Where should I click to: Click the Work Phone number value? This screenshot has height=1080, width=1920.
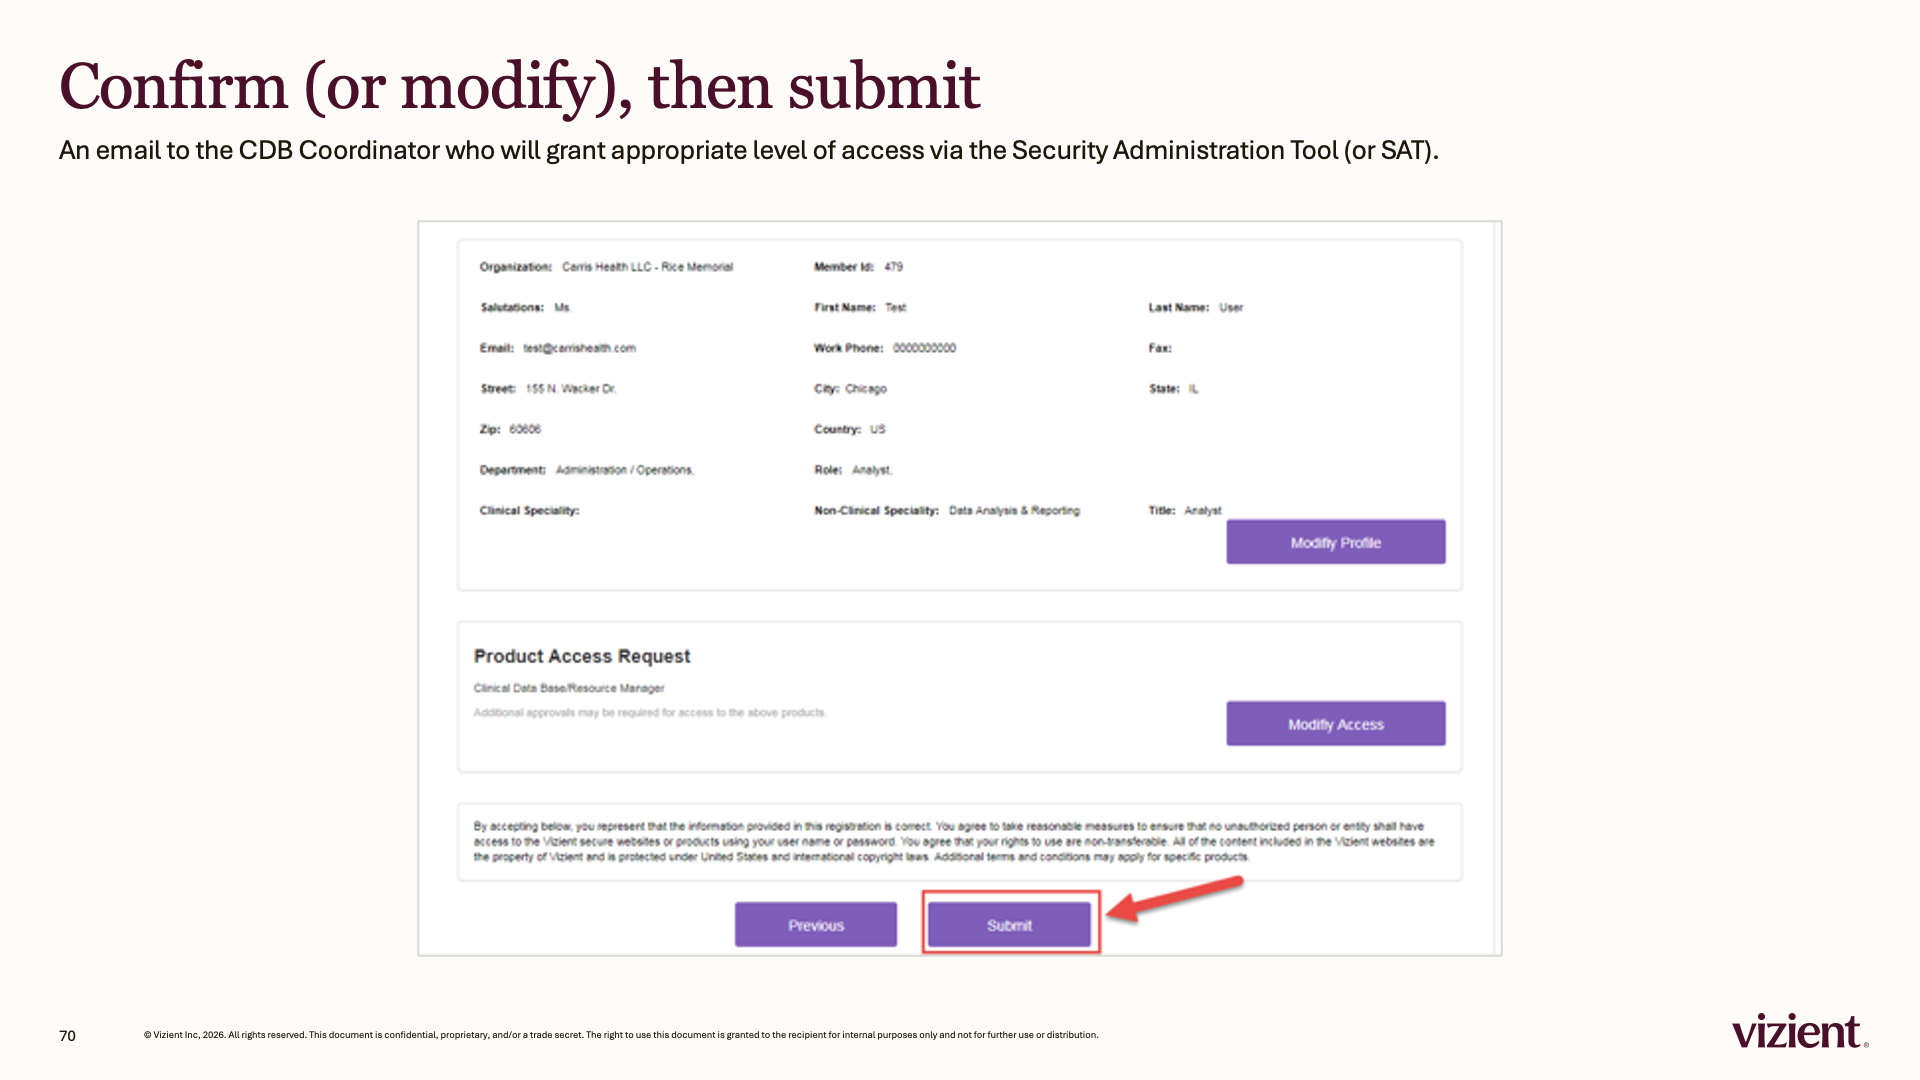(925, 348)
